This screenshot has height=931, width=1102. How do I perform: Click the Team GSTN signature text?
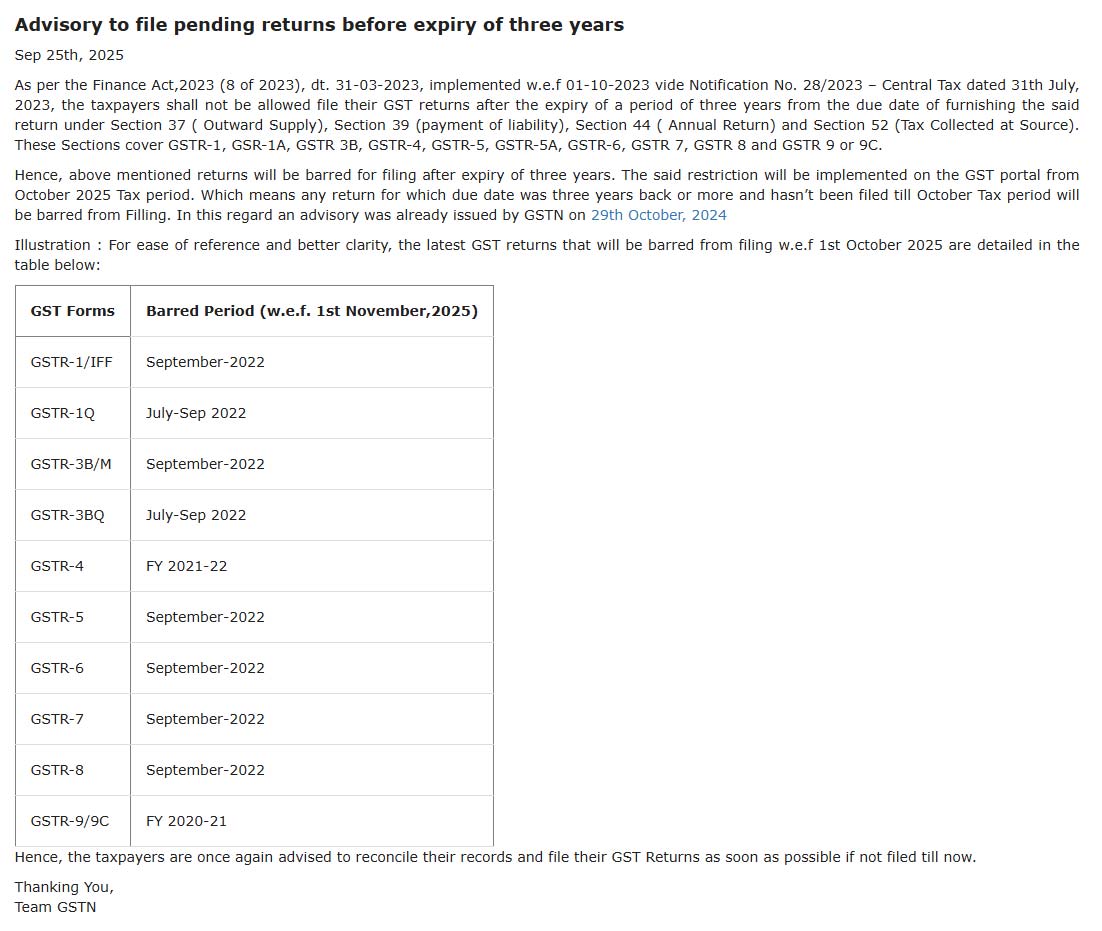[55, 907]
